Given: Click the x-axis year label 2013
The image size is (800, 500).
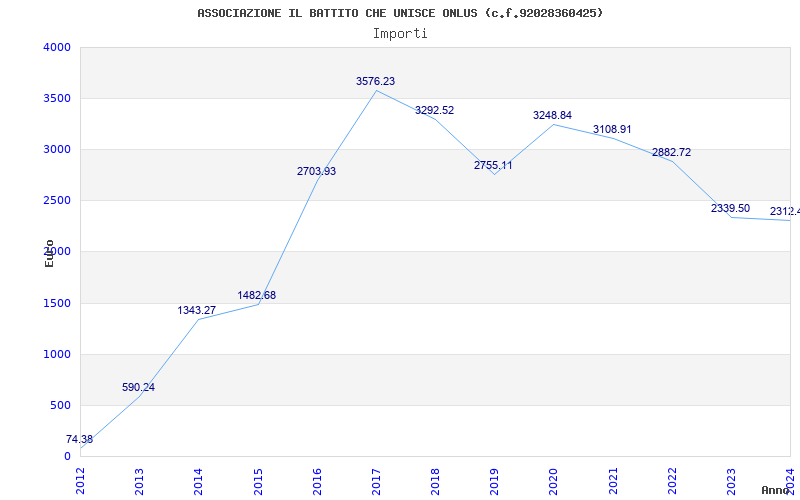Looking at the screenshot, I should [140, 481].
